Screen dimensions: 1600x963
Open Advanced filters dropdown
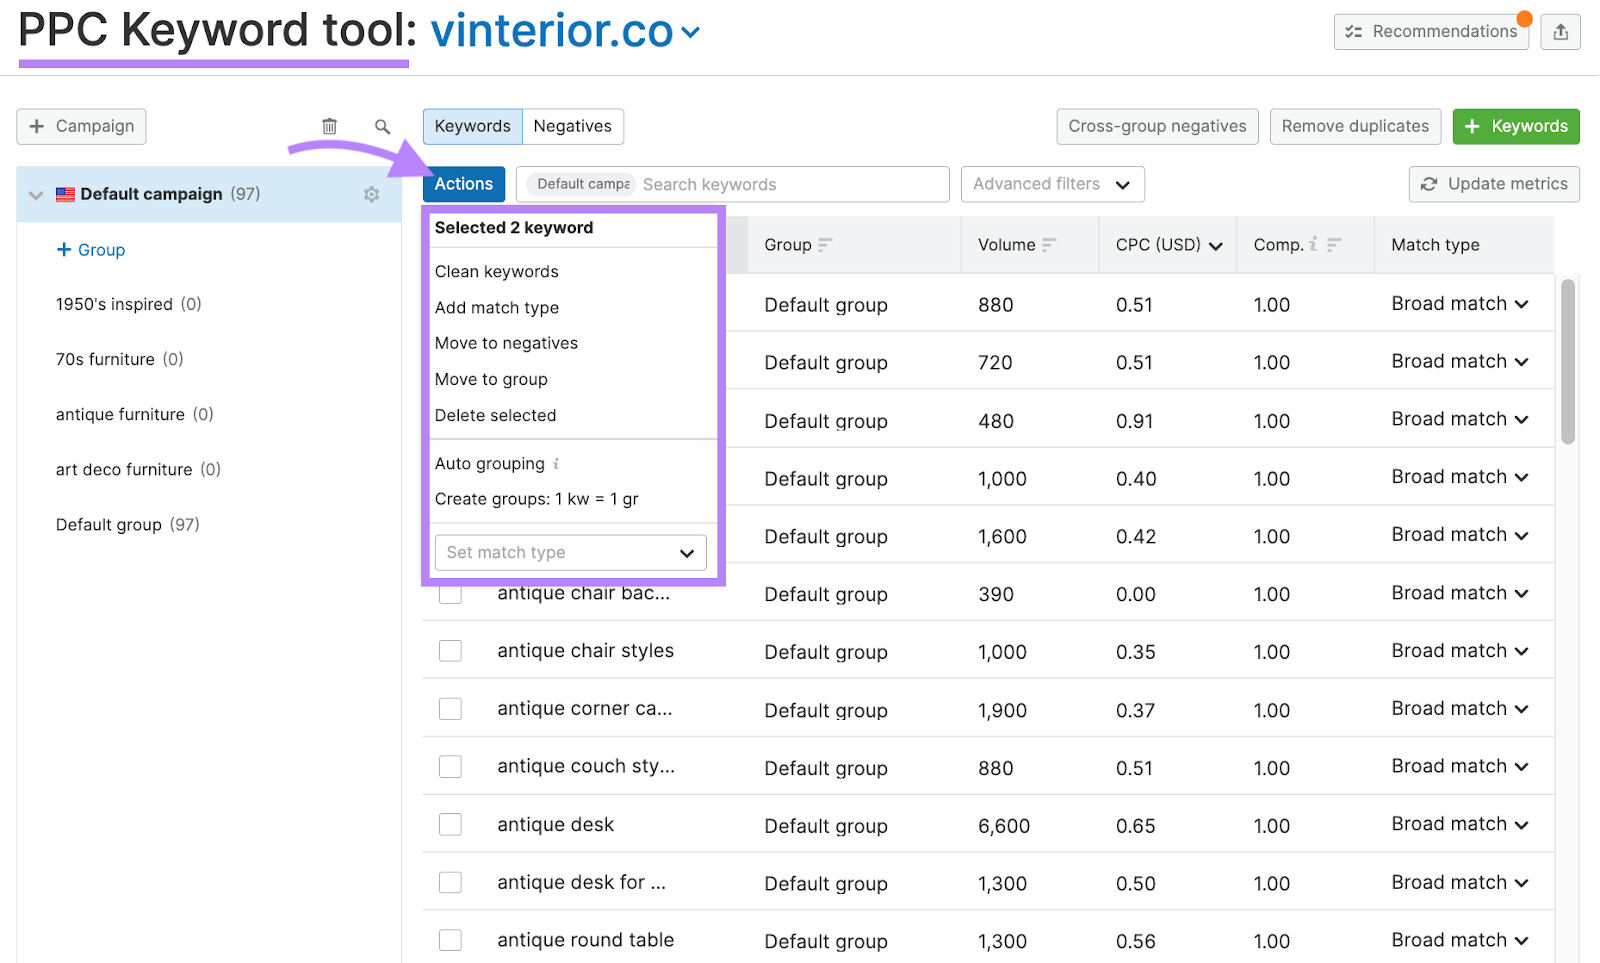[x=1052, y=184]
